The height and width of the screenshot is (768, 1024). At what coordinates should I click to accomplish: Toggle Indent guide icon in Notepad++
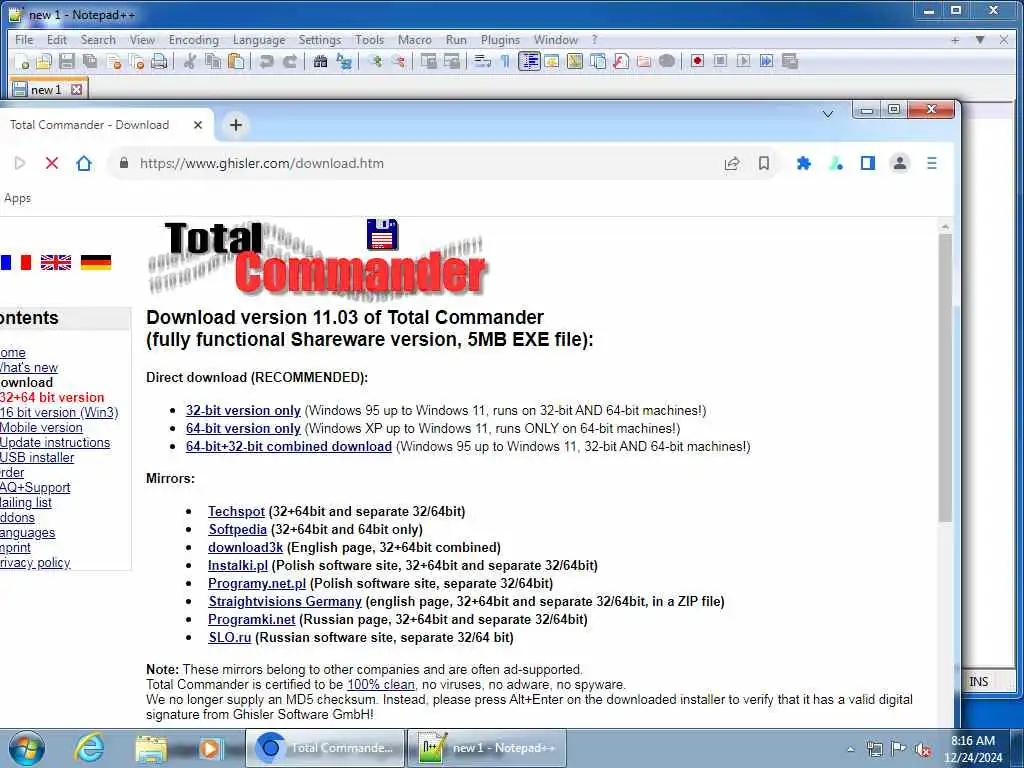click(x=529, y=61)
